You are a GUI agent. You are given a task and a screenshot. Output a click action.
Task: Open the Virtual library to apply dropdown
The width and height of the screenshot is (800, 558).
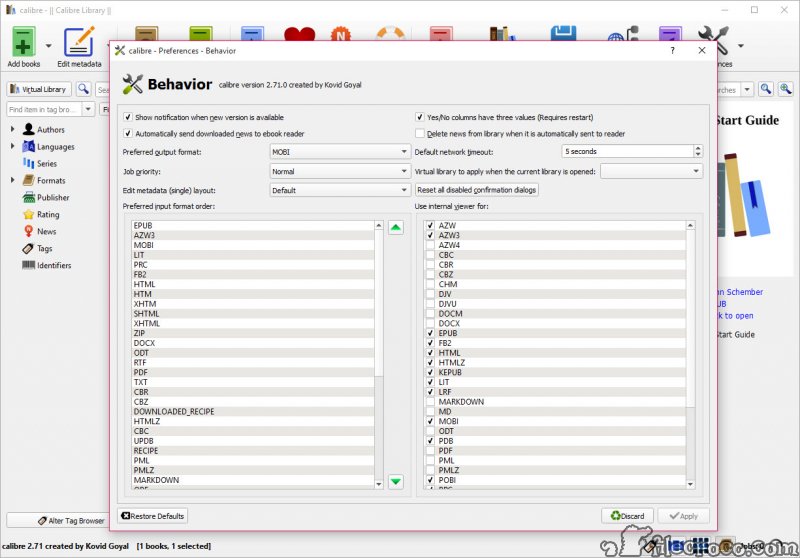[652, 171]
